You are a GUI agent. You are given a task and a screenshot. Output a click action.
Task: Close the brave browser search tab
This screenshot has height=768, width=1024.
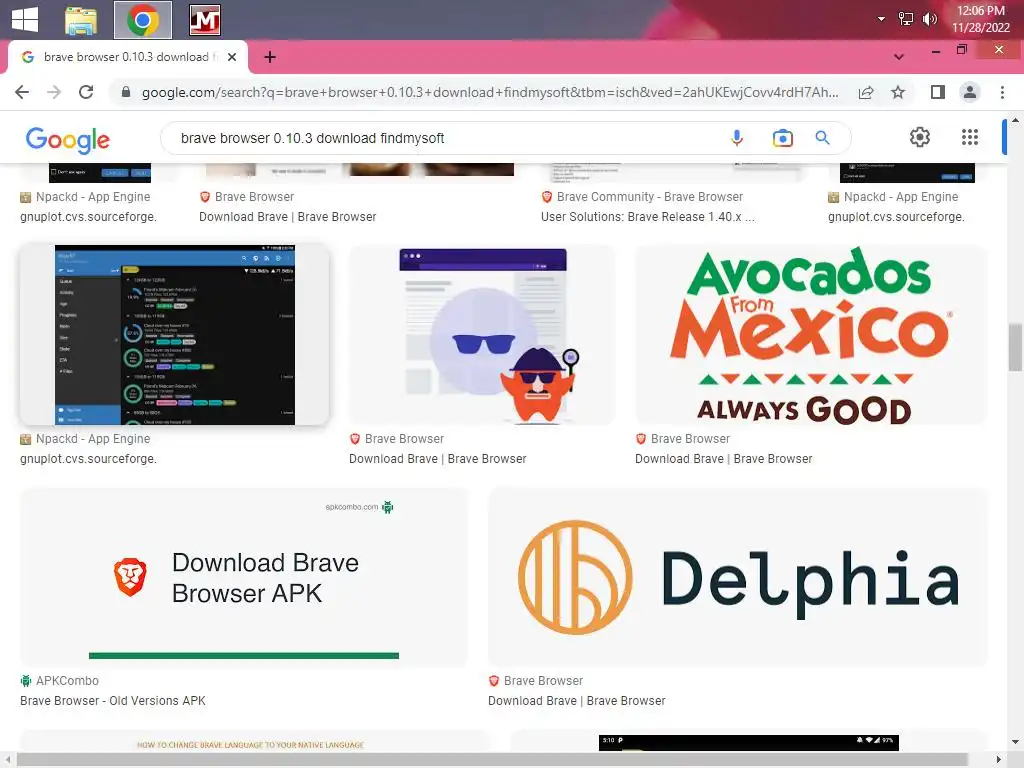pyautogui.click(x=232, y=57)
